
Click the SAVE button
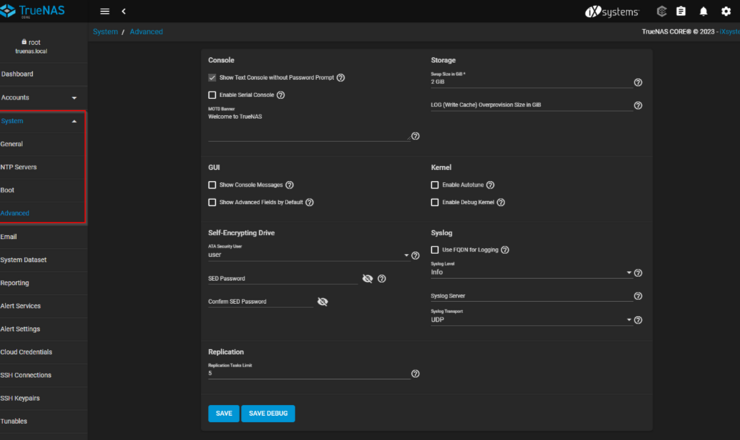(224, 414)
